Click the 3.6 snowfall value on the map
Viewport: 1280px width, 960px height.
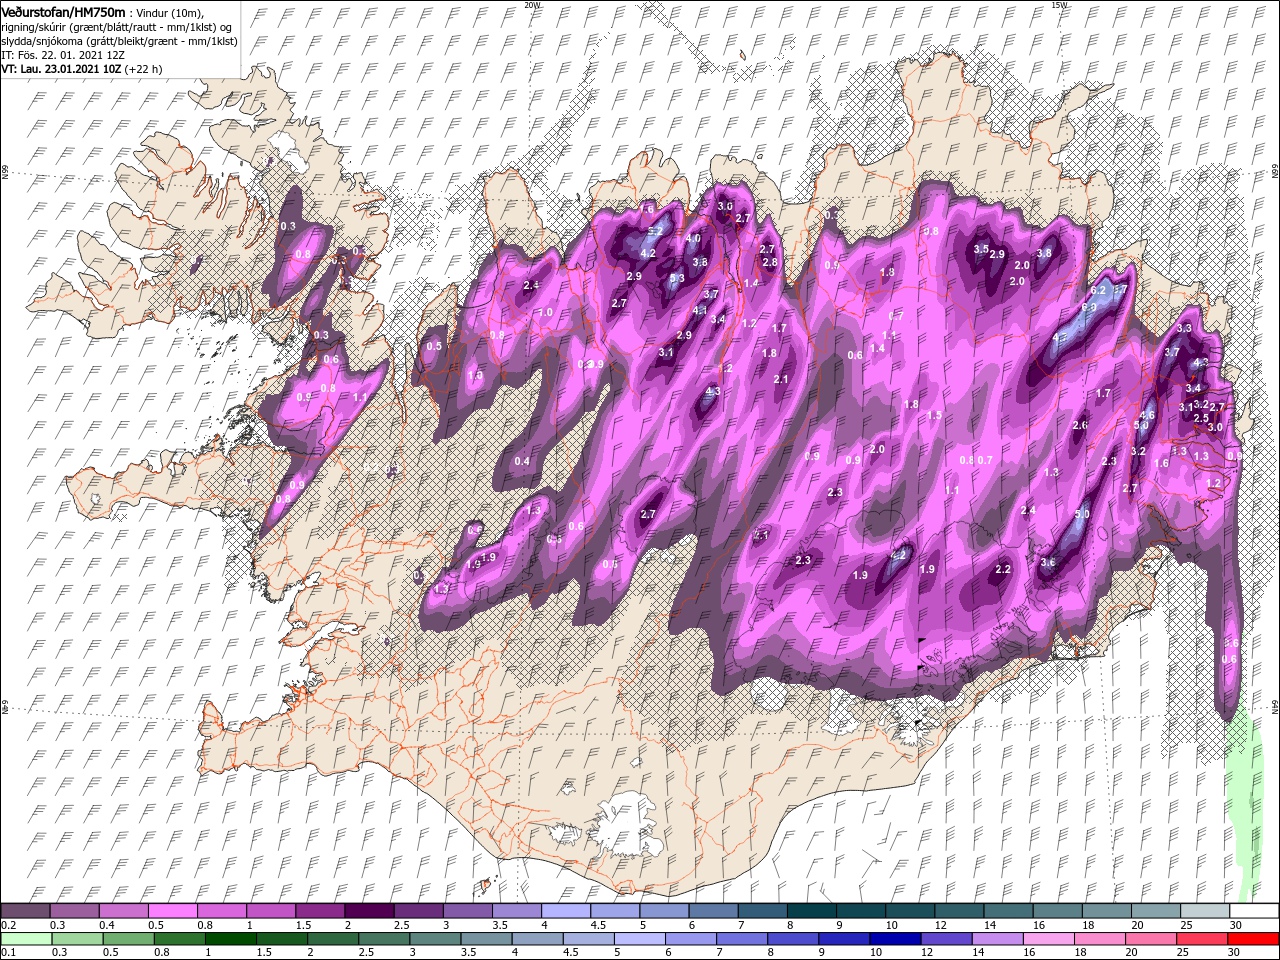(1048, 563)
